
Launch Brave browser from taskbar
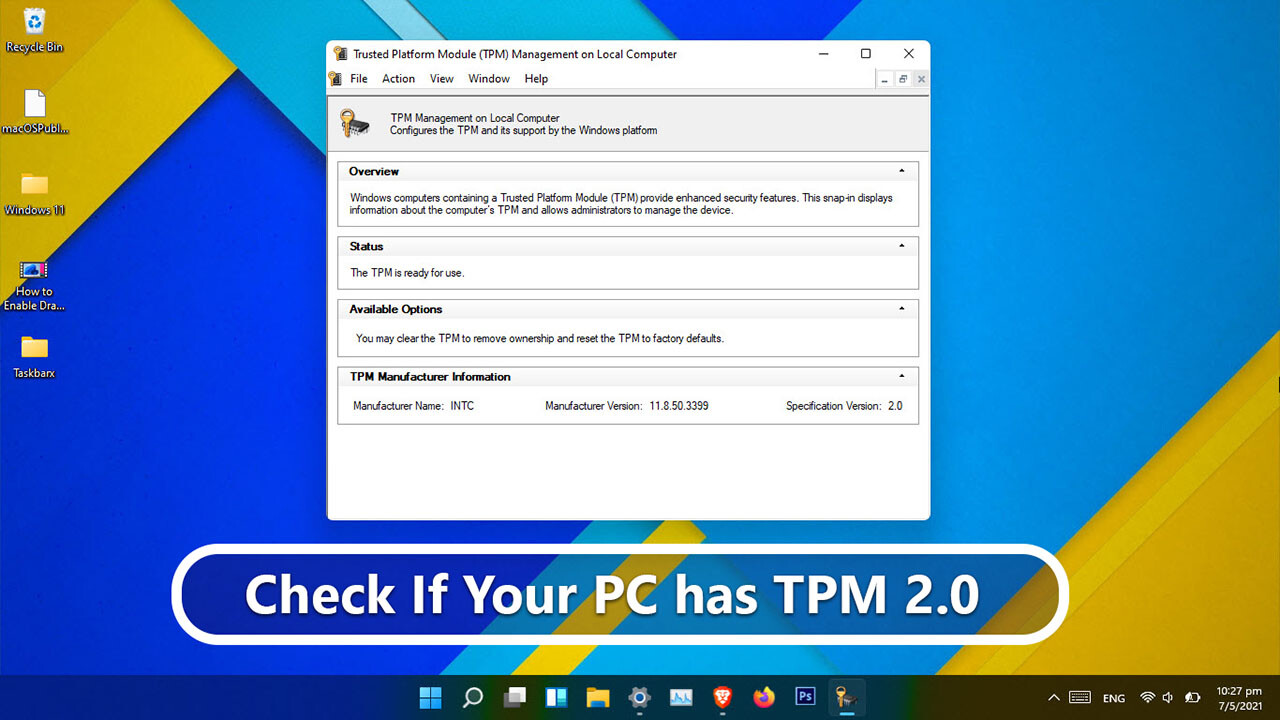click(x=723, y=697)
